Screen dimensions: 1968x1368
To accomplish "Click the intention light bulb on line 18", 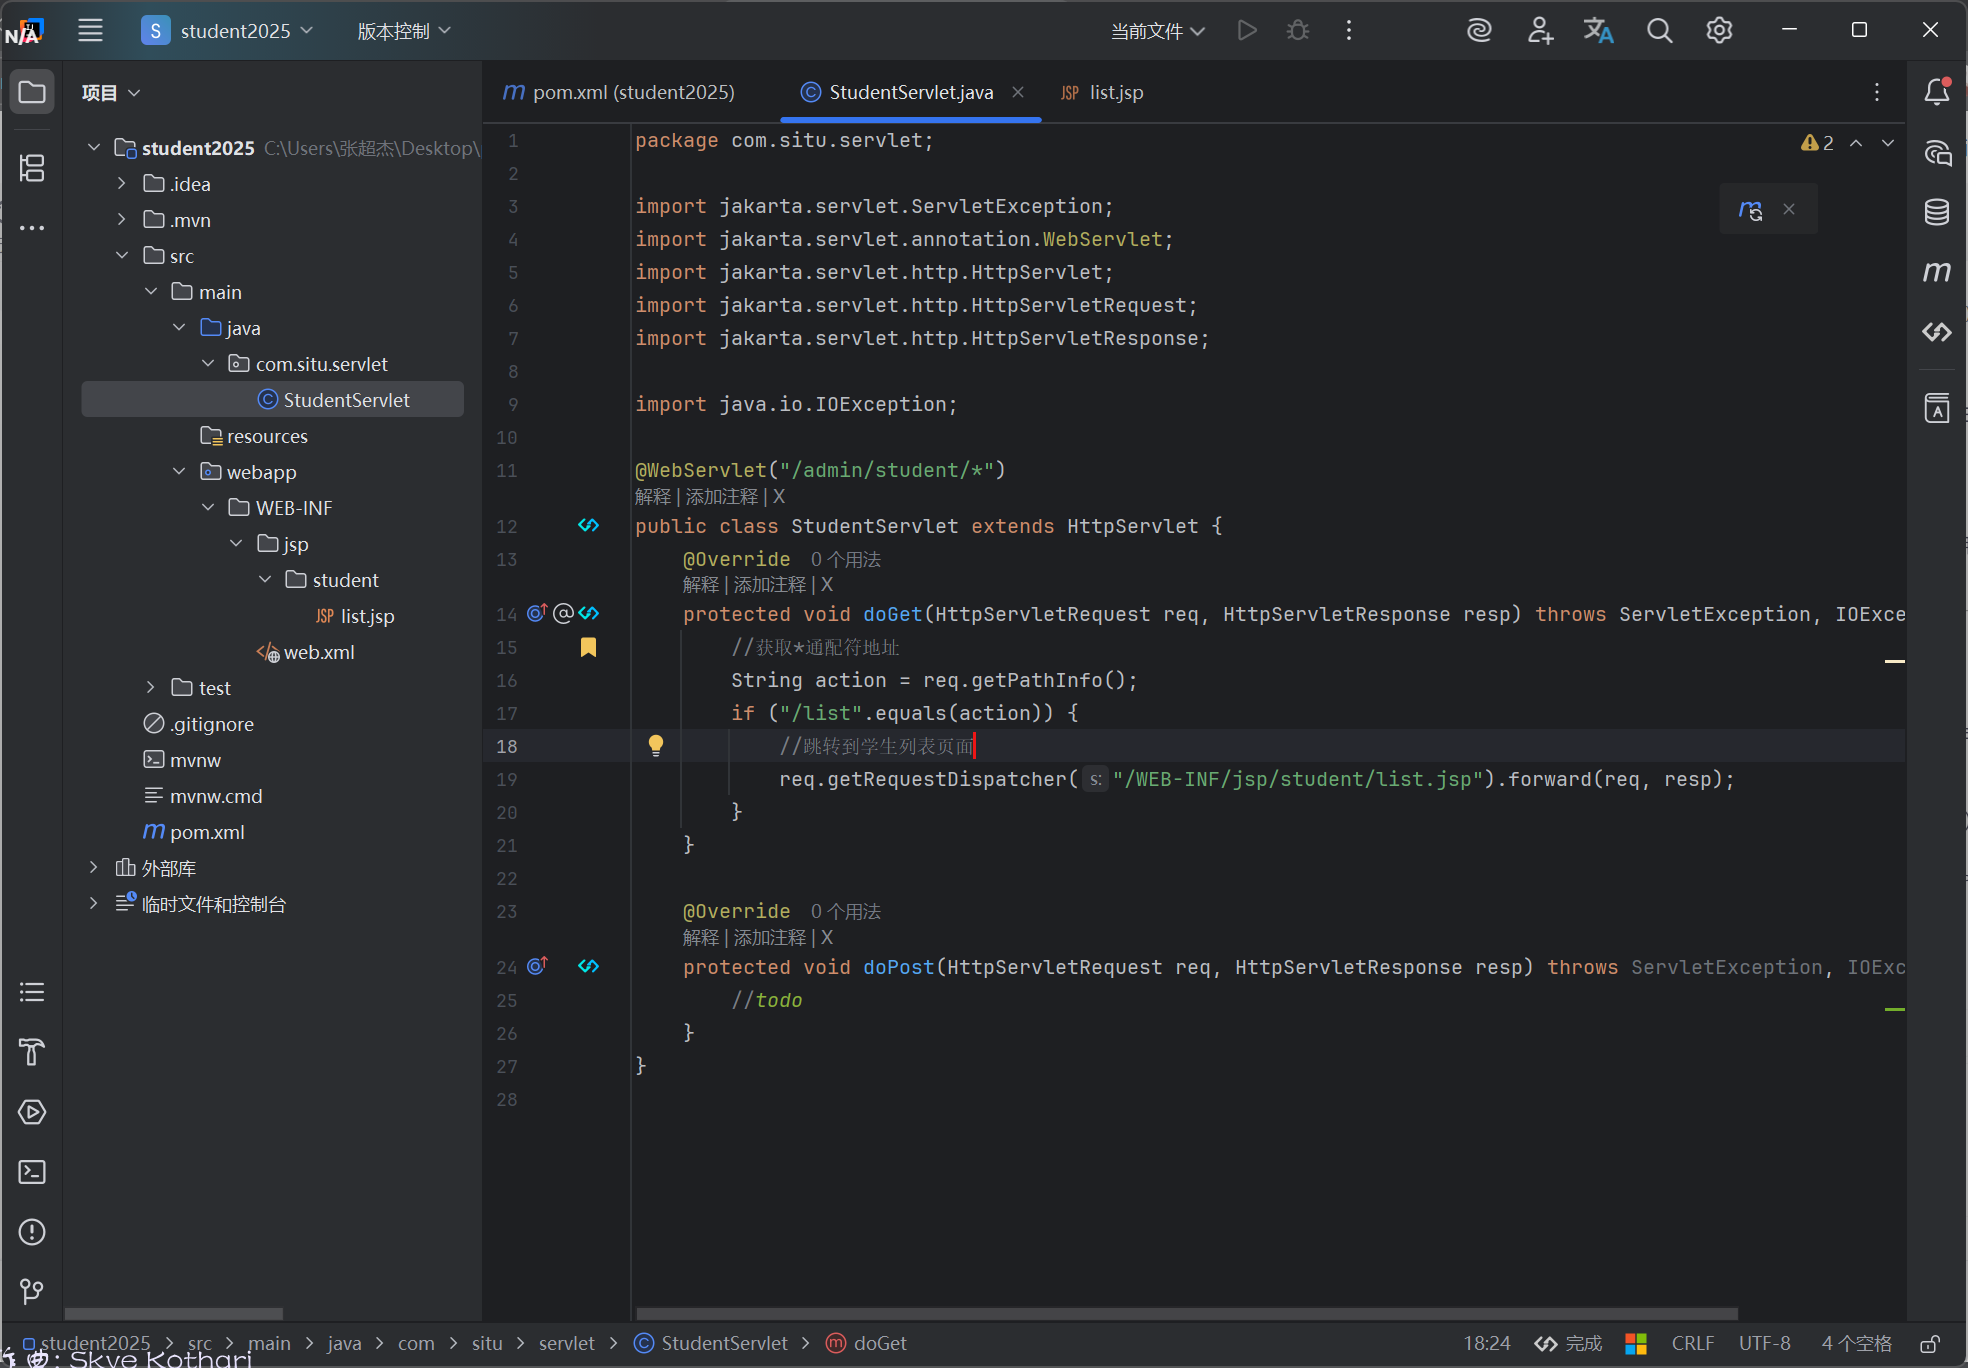I will [656, 745].
